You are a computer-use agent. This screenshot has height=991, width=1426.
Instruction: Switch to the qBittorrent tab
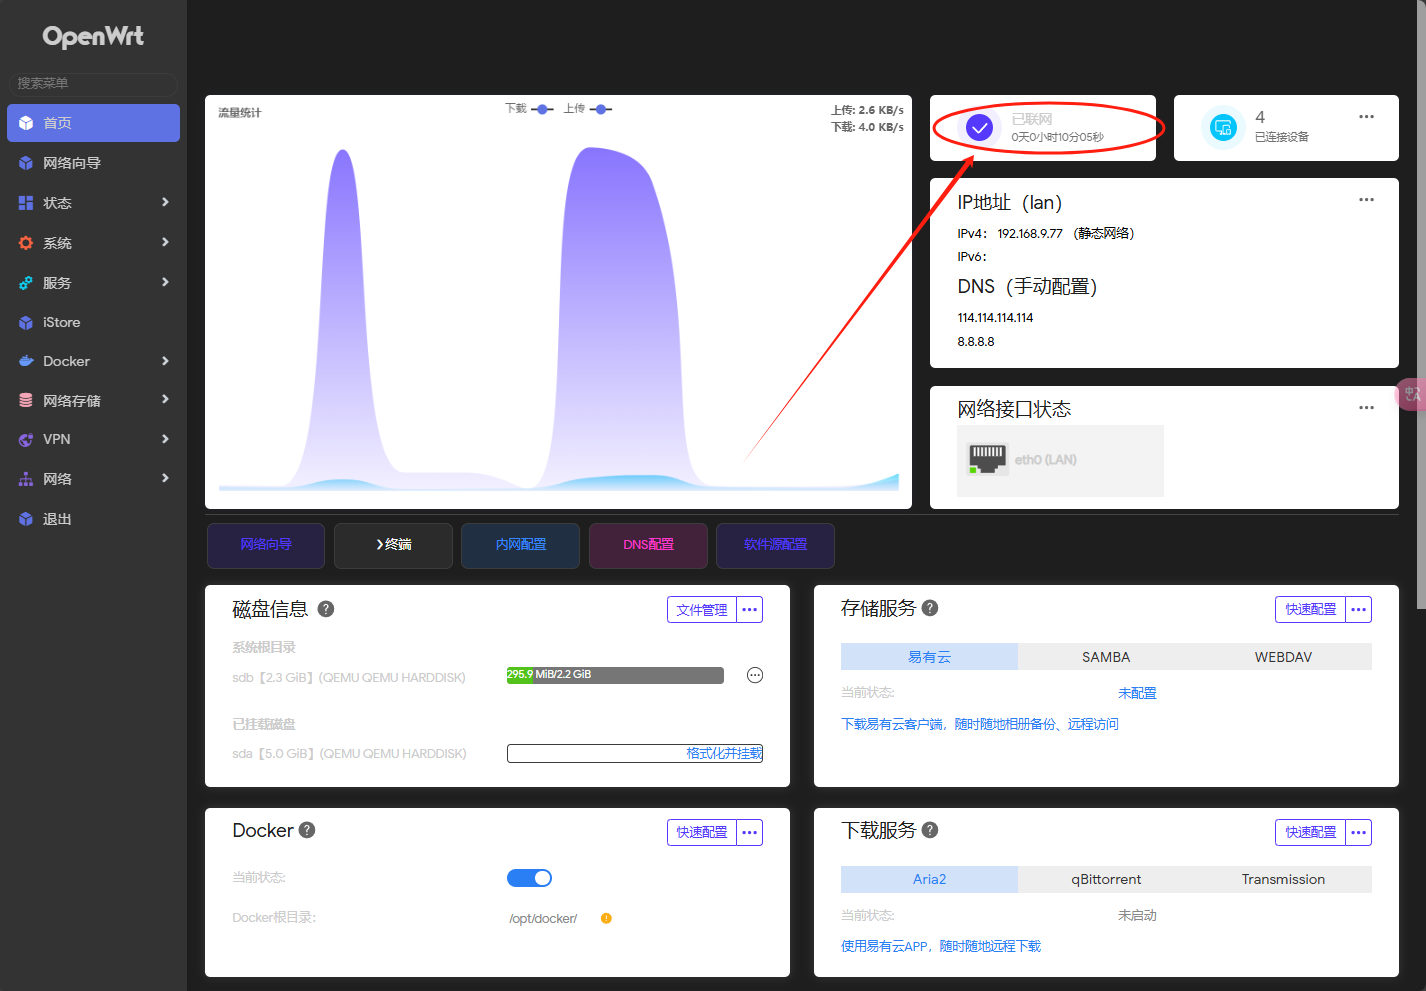coord(1106,879)
